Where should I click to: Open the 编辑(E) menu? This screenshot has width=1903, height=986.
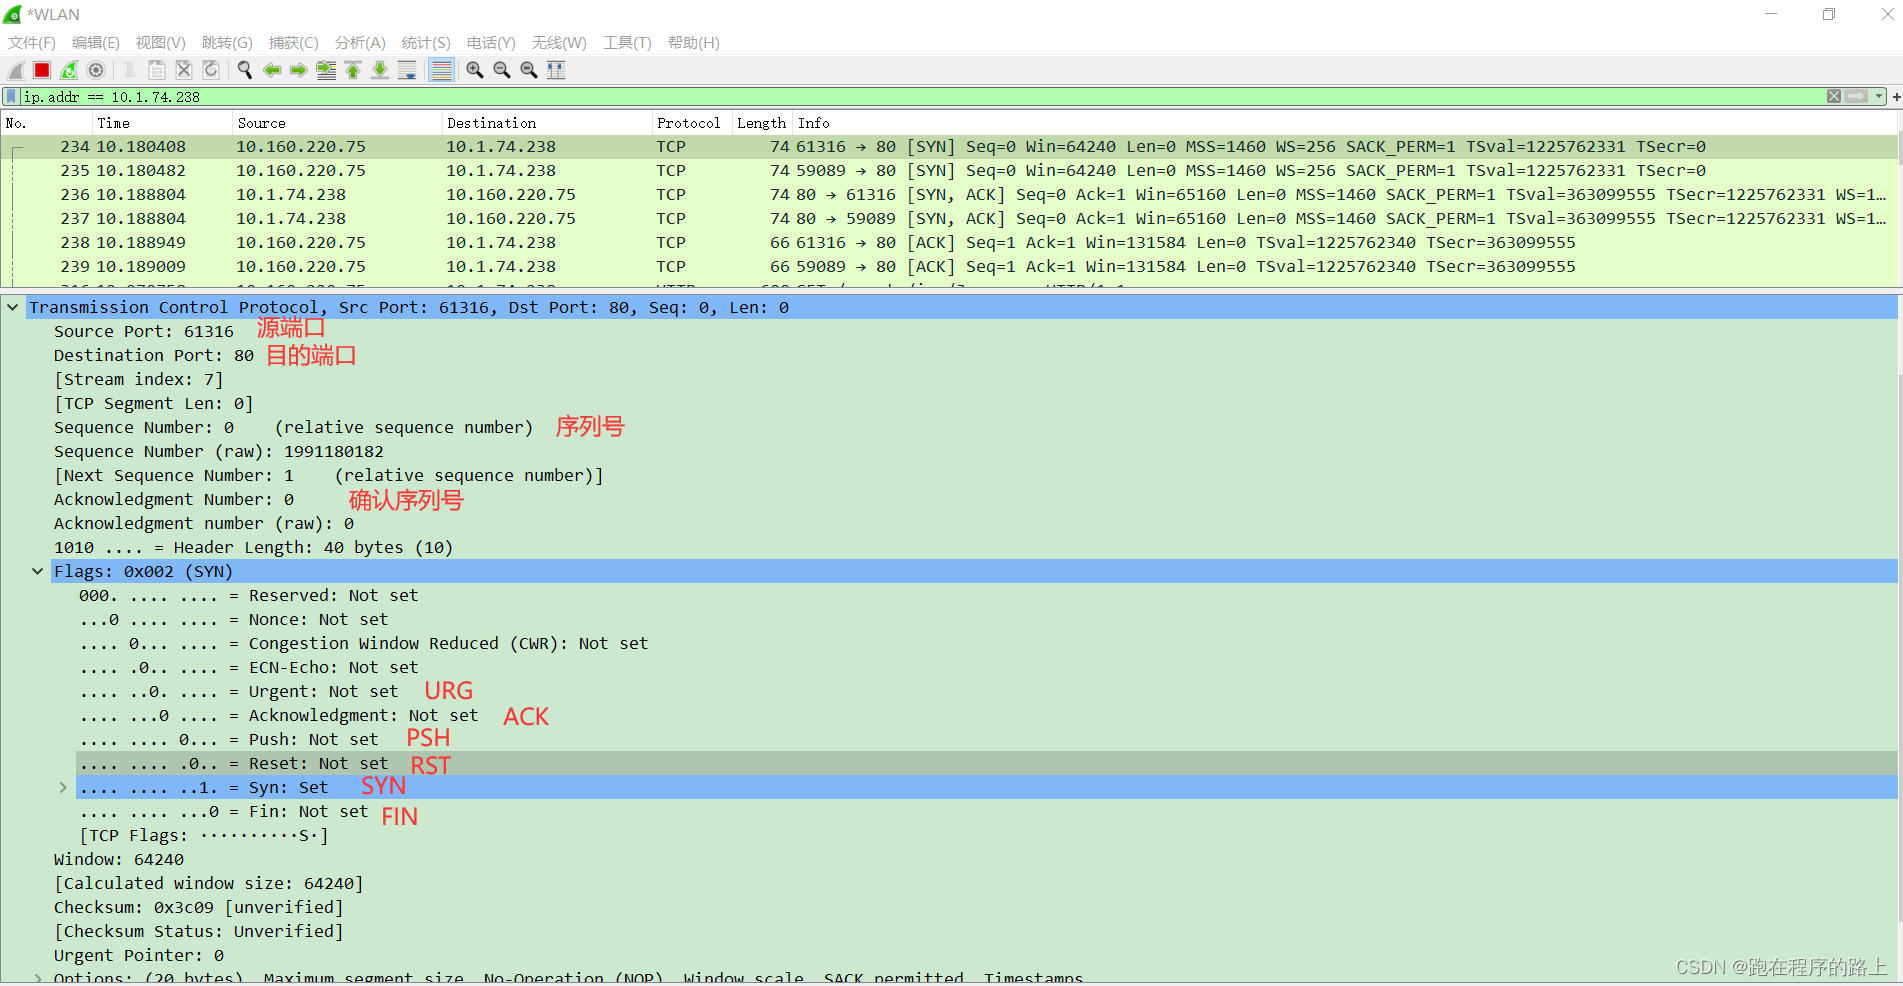pos(96,43)
